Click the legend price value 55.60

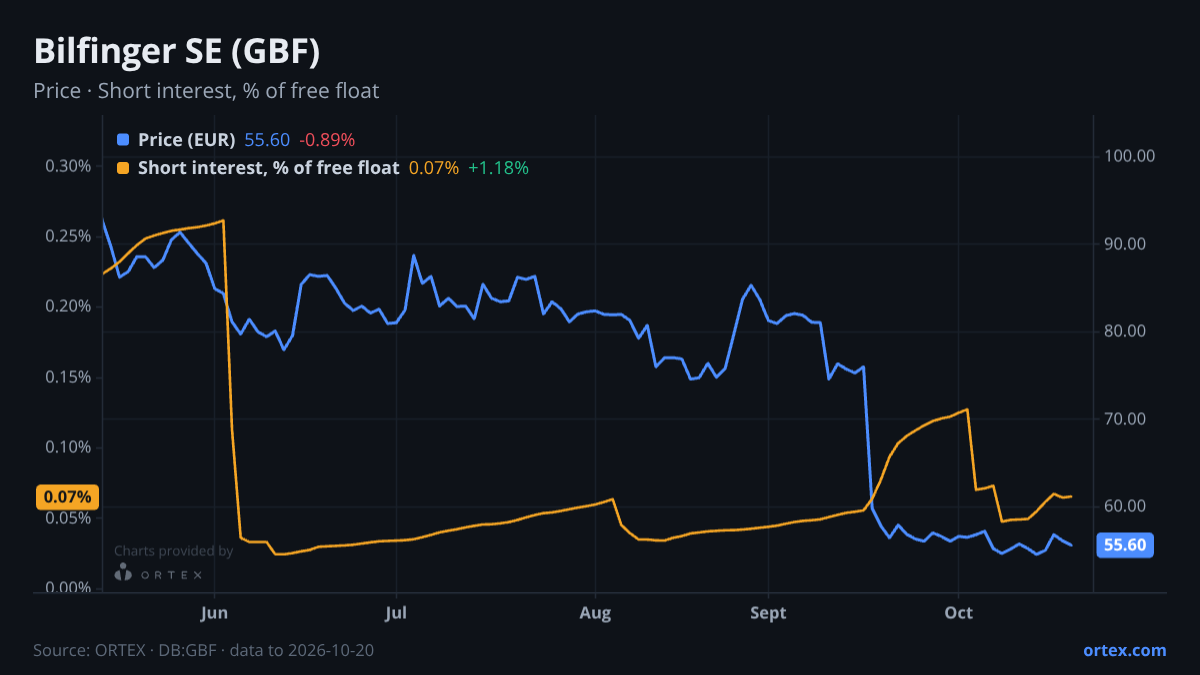(267, 140)
